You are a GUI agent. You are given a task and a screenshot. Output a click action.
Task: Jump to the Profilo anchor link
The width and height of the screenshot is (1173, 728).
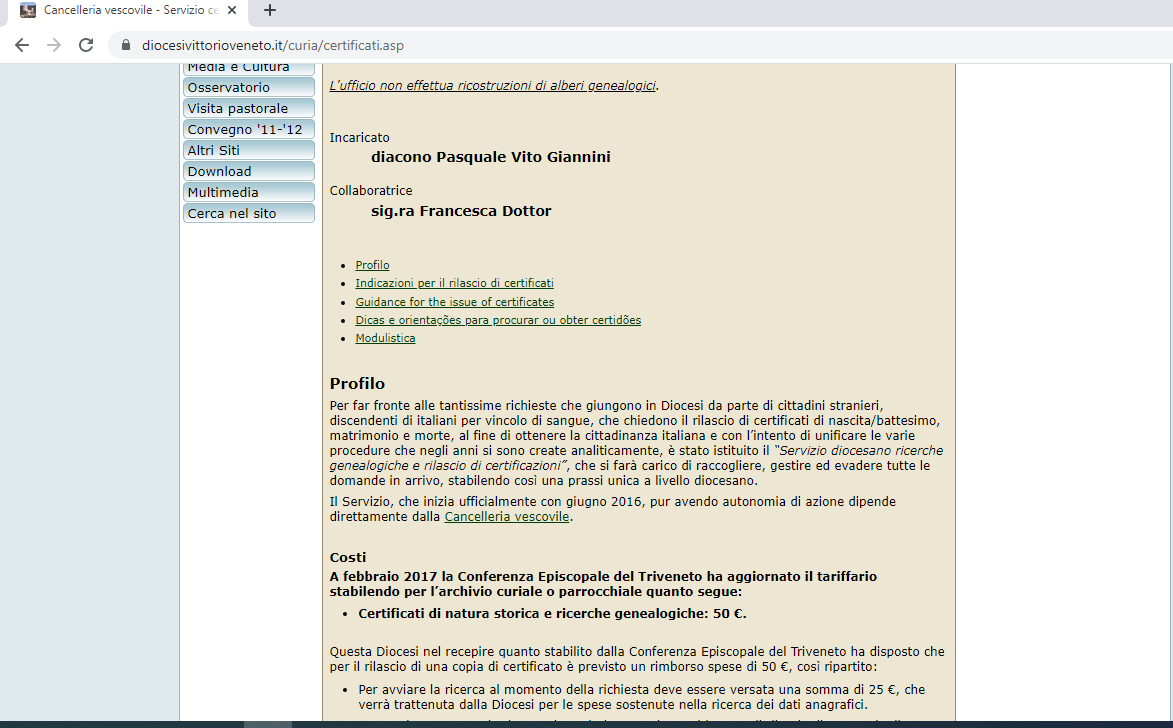tap(372, 265)
